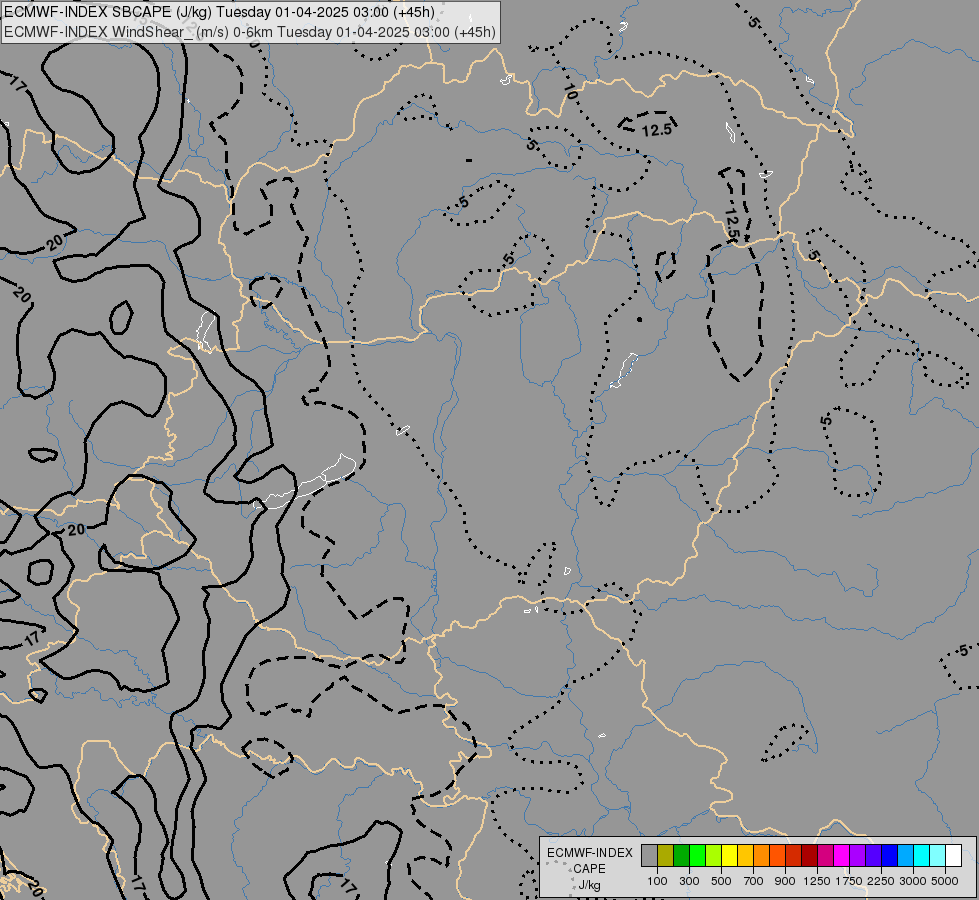Viewport: 979px width, 900px height.
Task: Click the gray color swatch in CAPE legend
Action: [x=649, y=855]
